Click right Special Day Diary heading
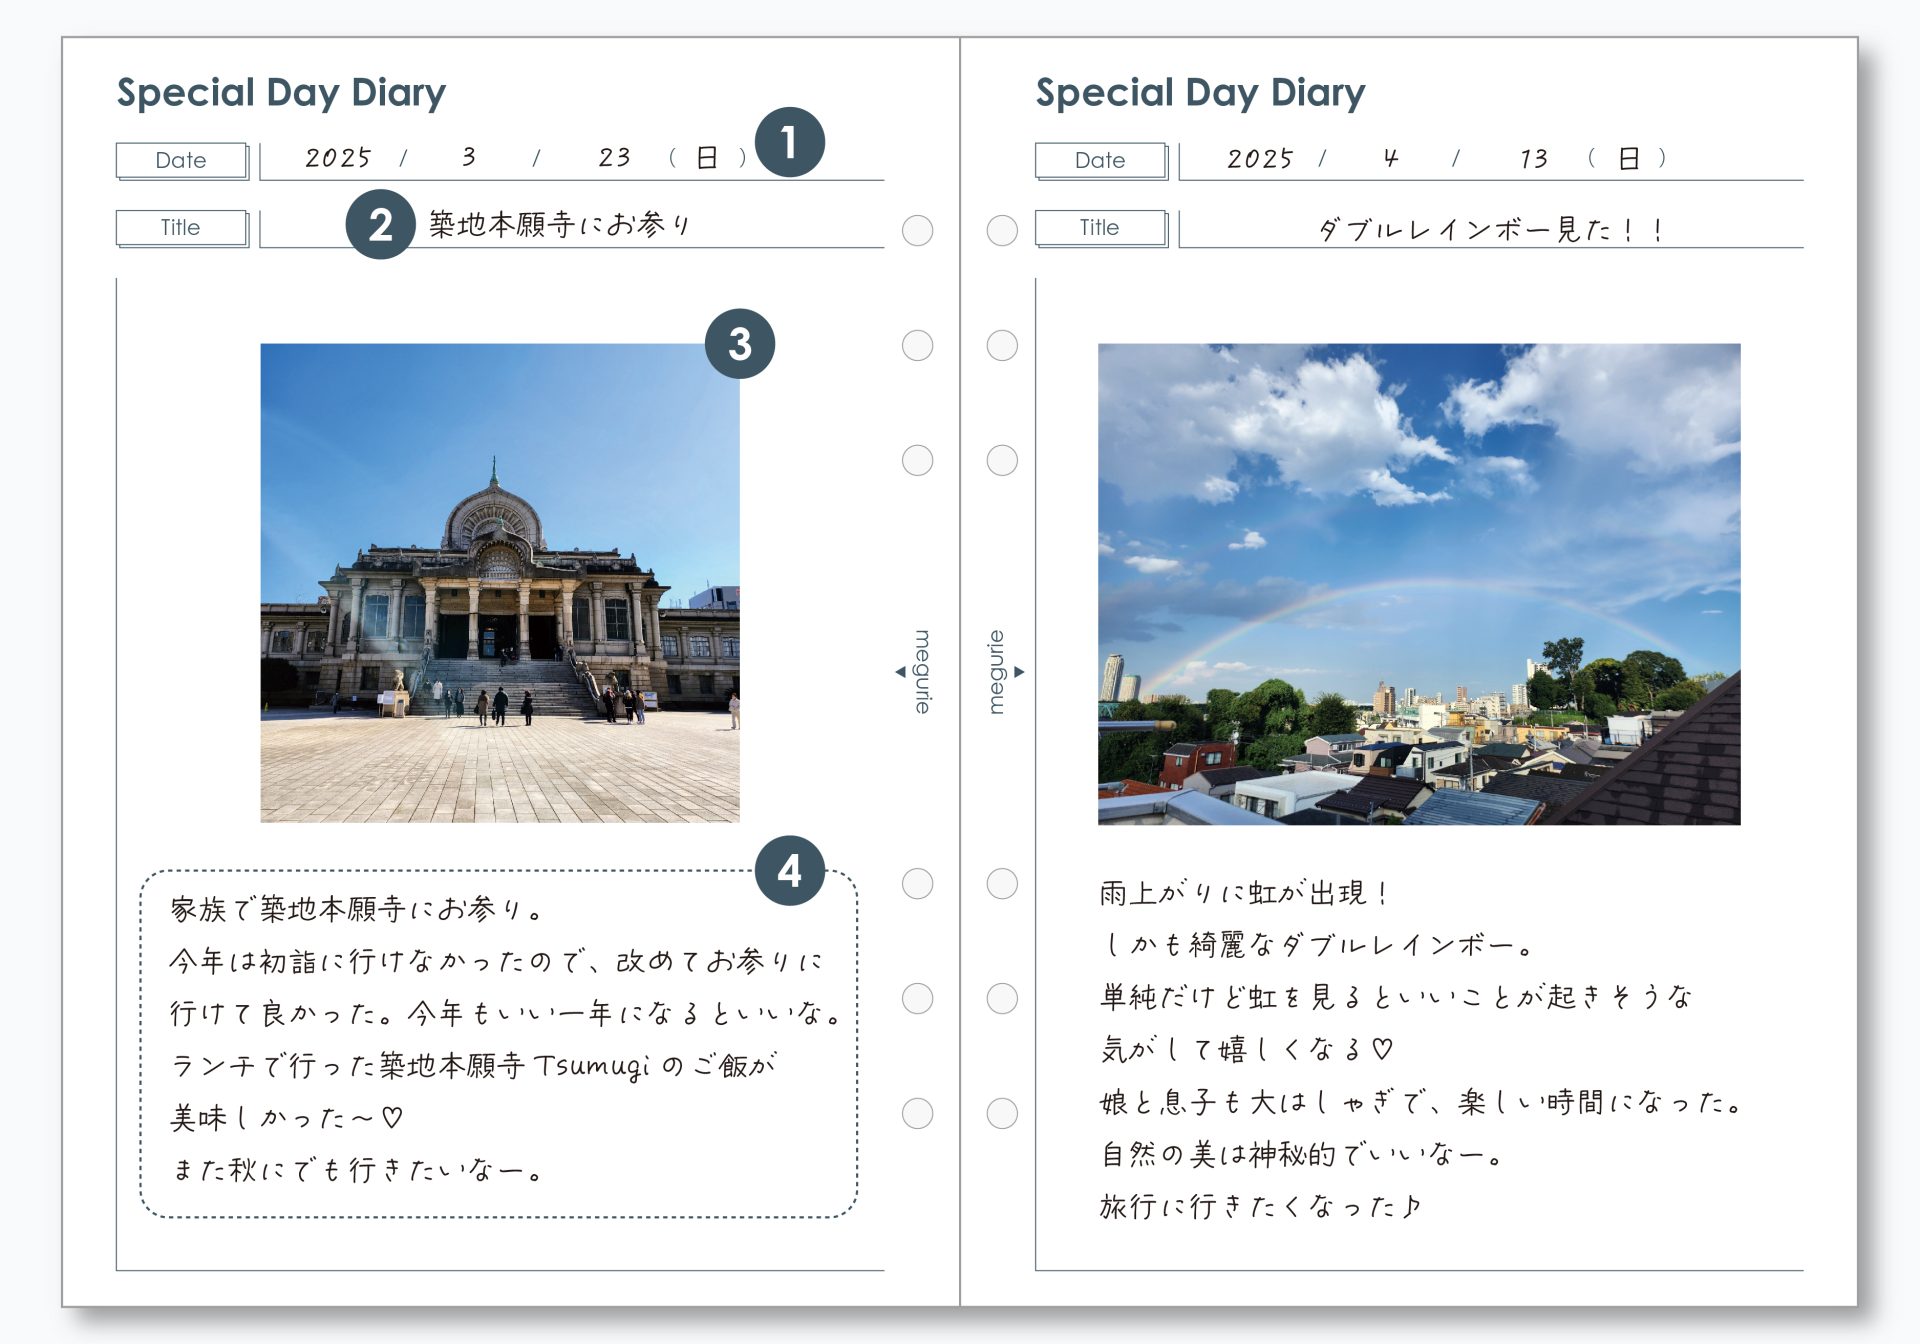 click(1200, 93)
